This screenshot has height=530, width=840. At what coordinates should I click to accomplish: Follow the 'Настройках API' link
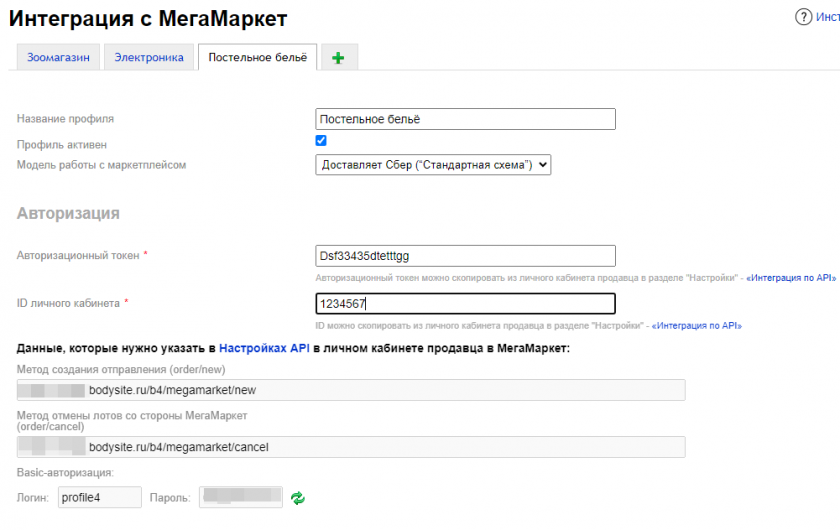(x=264, y=348)
